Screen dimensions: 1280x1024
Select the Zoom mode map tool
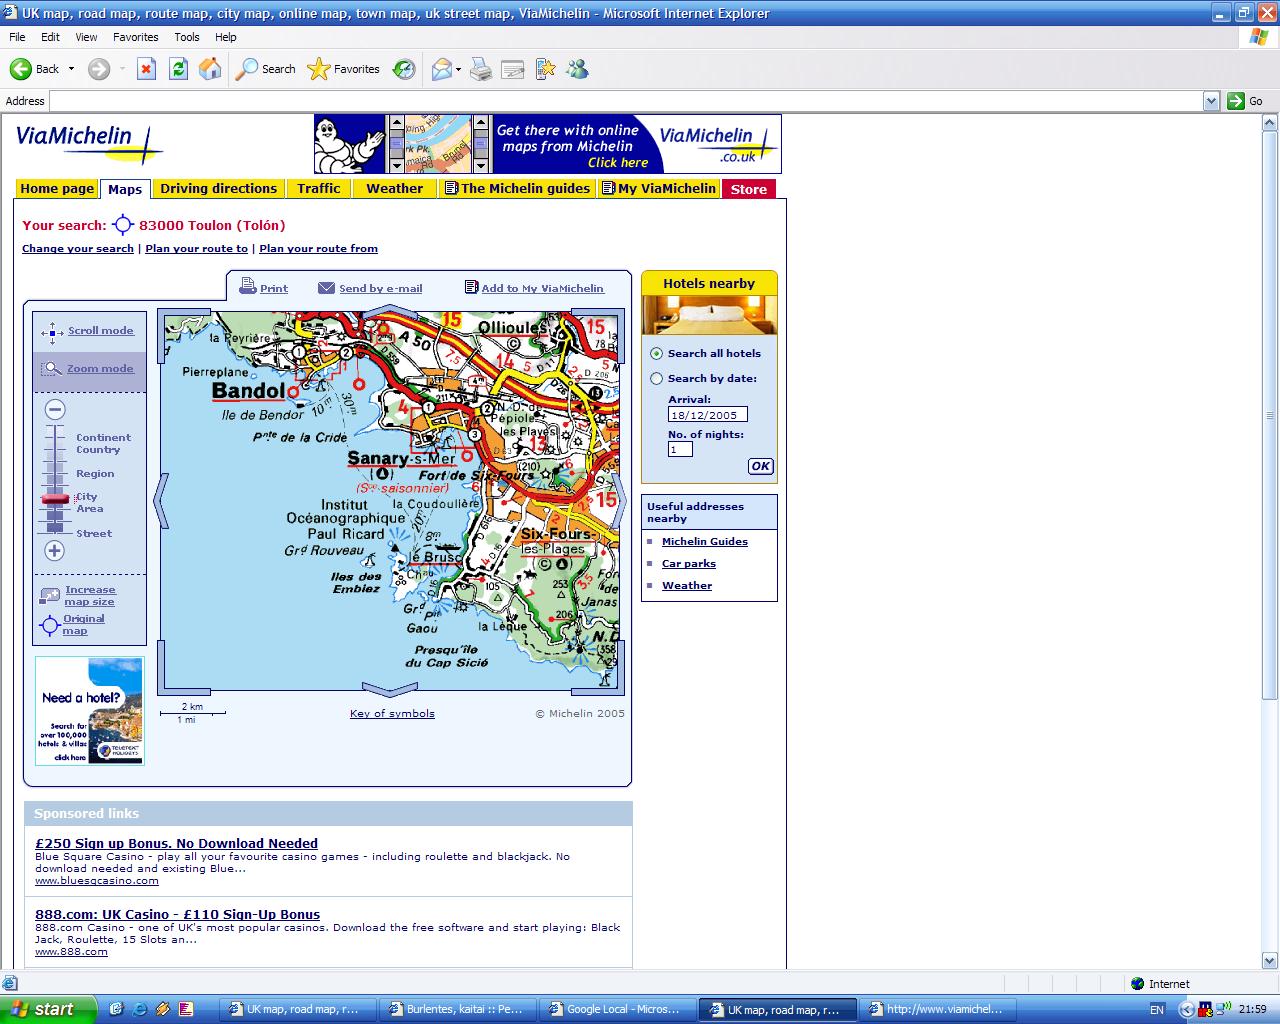tap(87, 369)
